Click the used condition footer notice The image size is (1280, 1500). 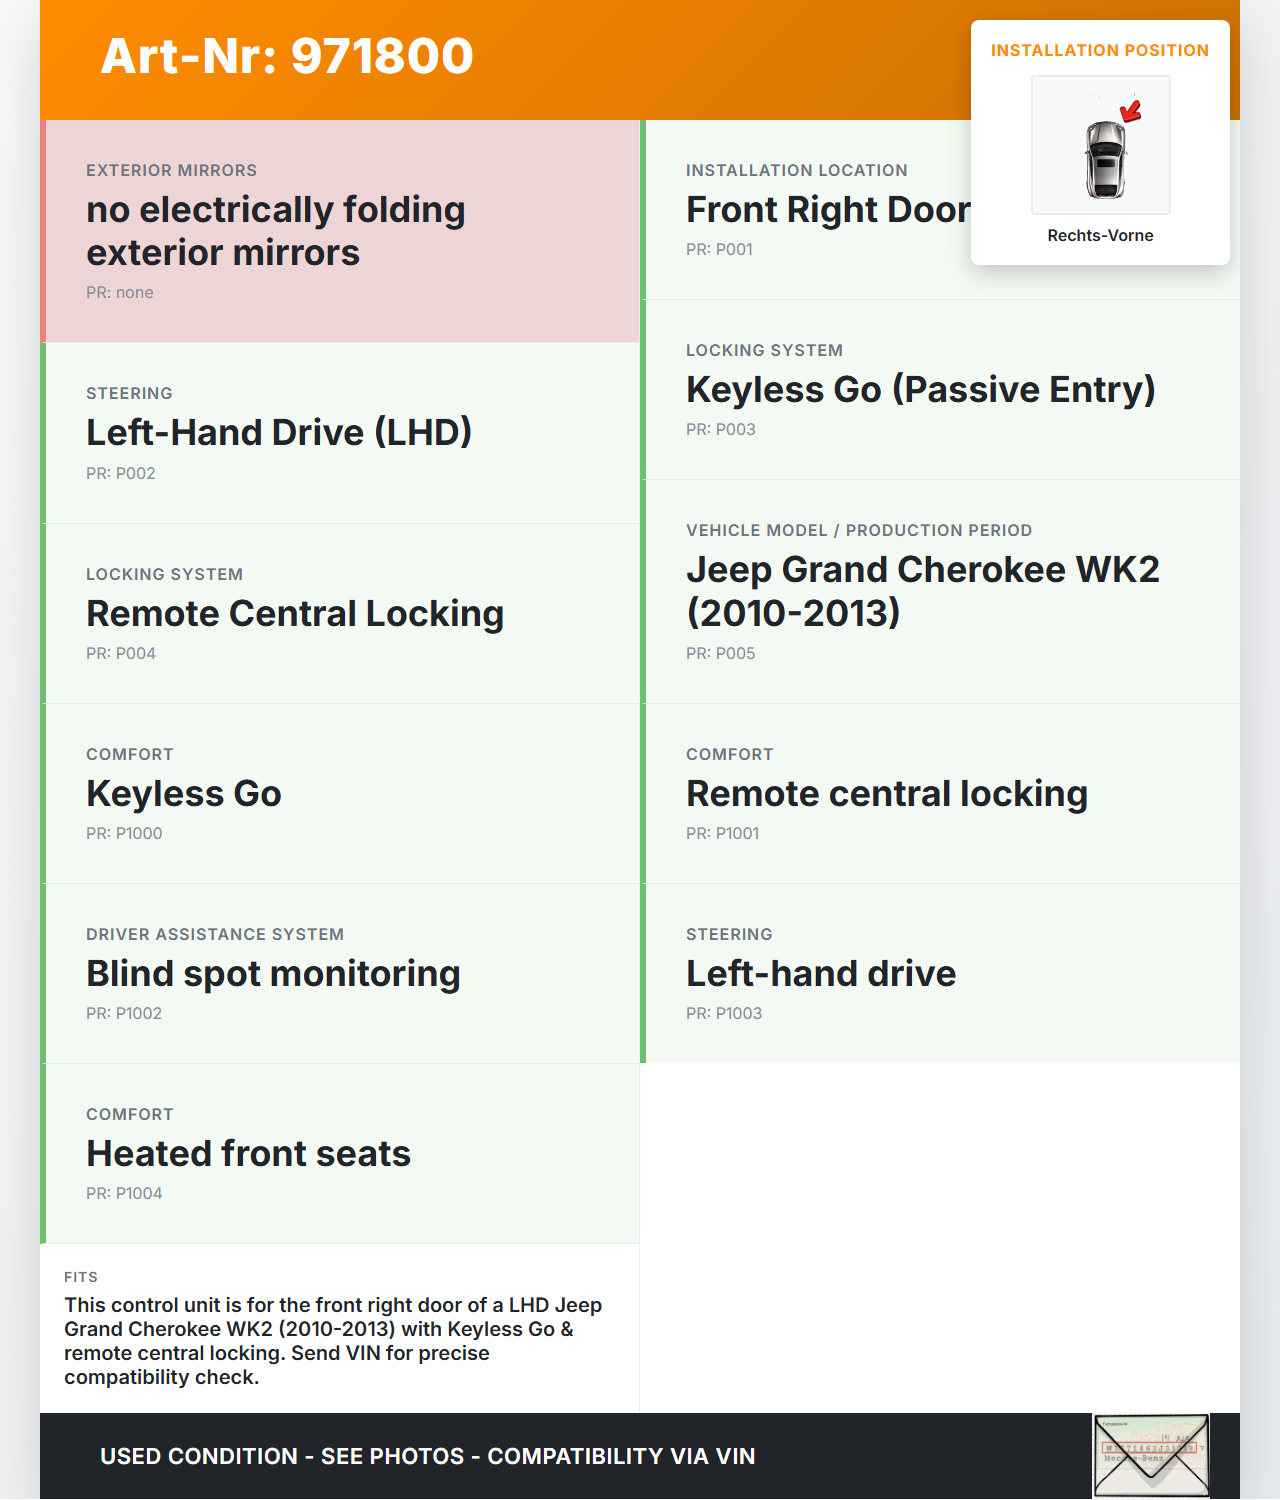tap(427, 1456)
